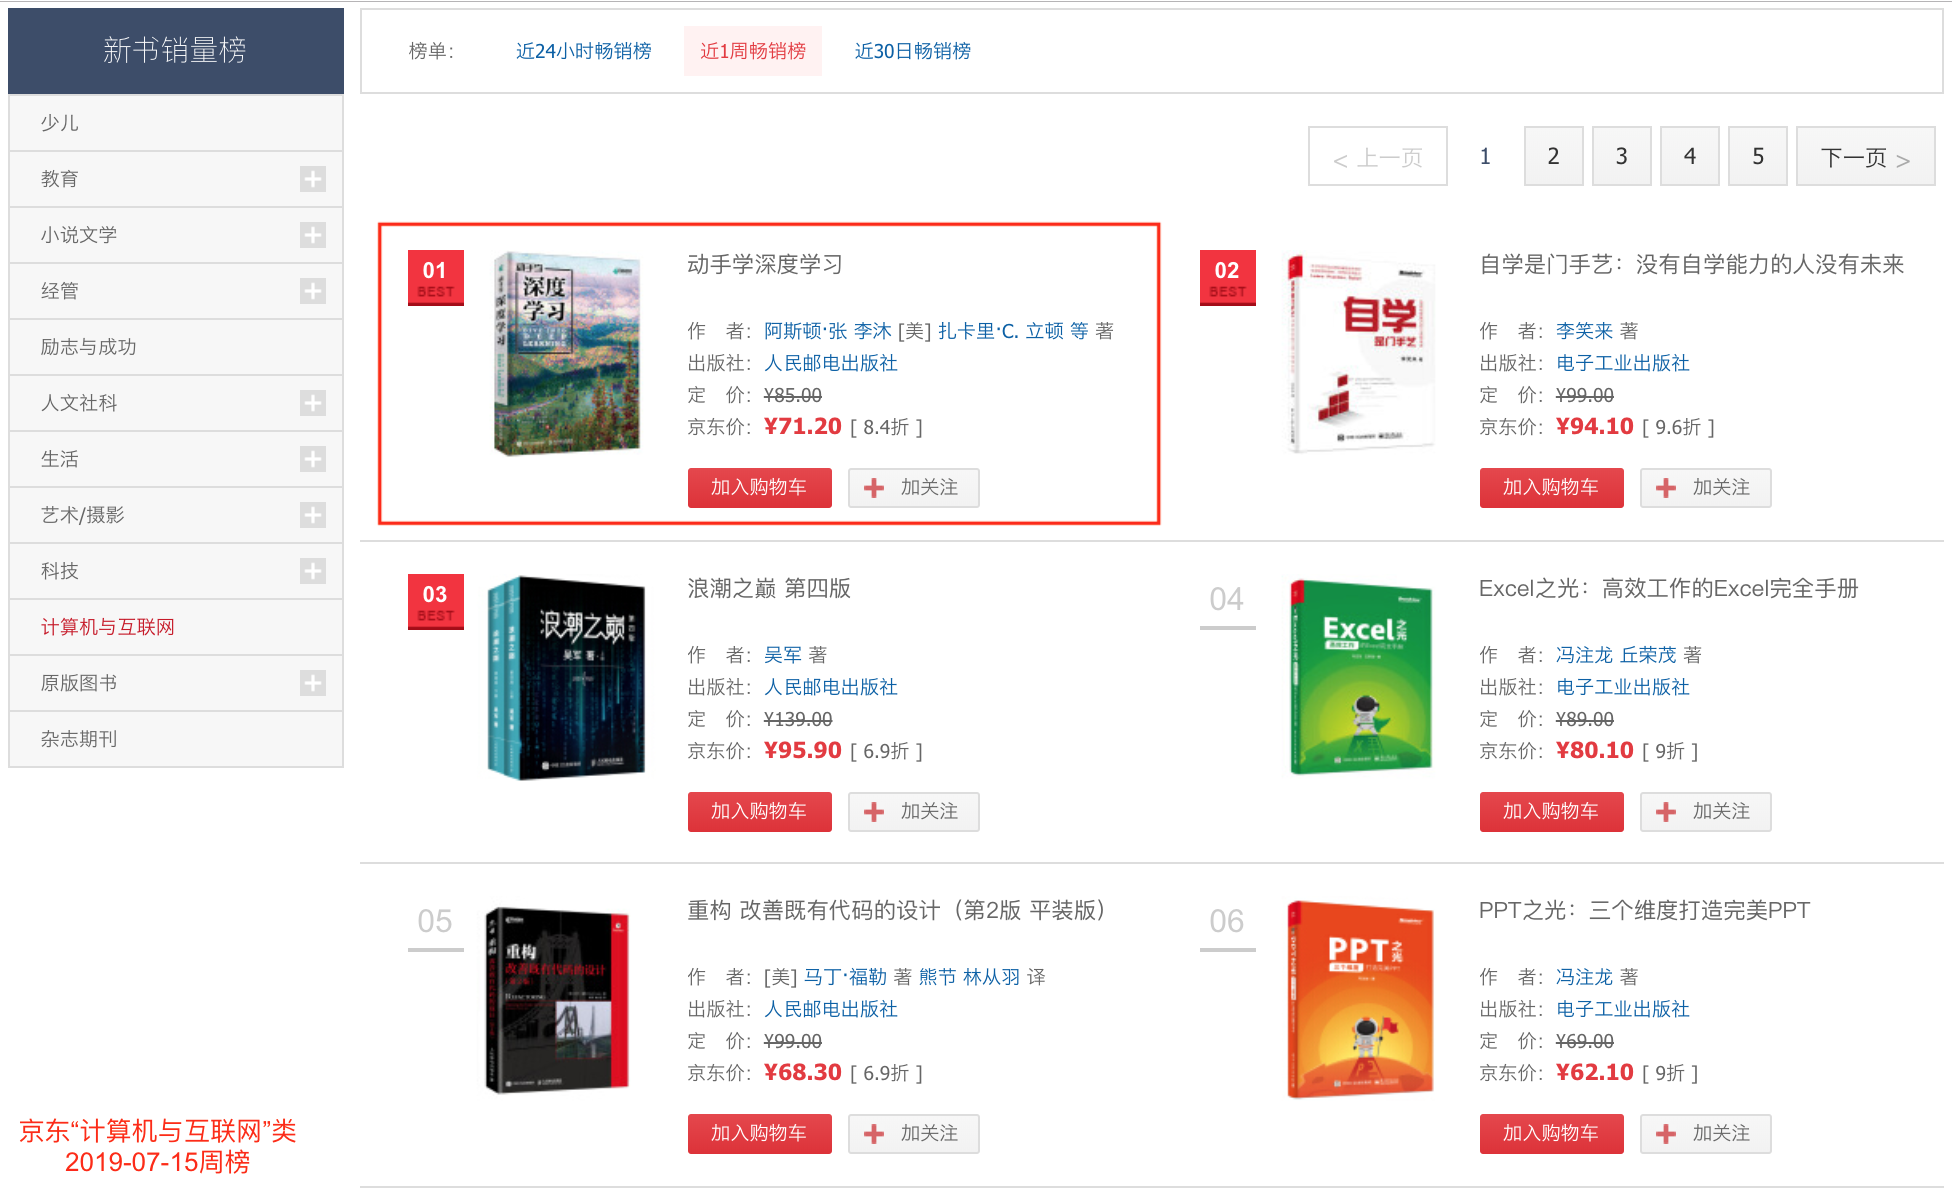Switch to 近30日畅销榜 tab
The image size is (1952, 1190).
[x=912, y=51]
